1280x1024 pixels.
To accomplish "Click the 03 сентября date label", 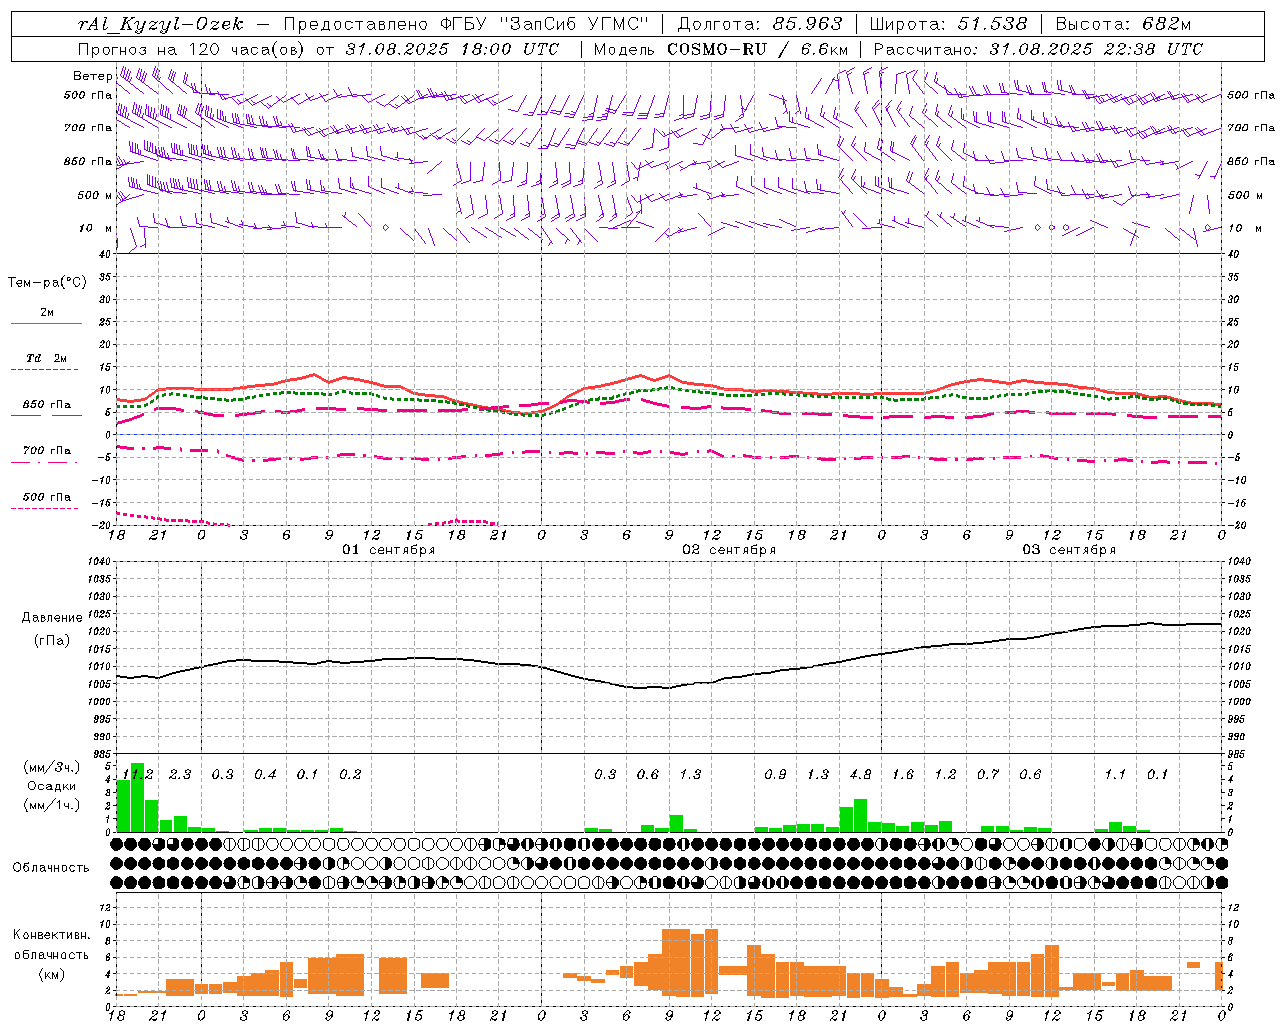I will point(1069,550).
